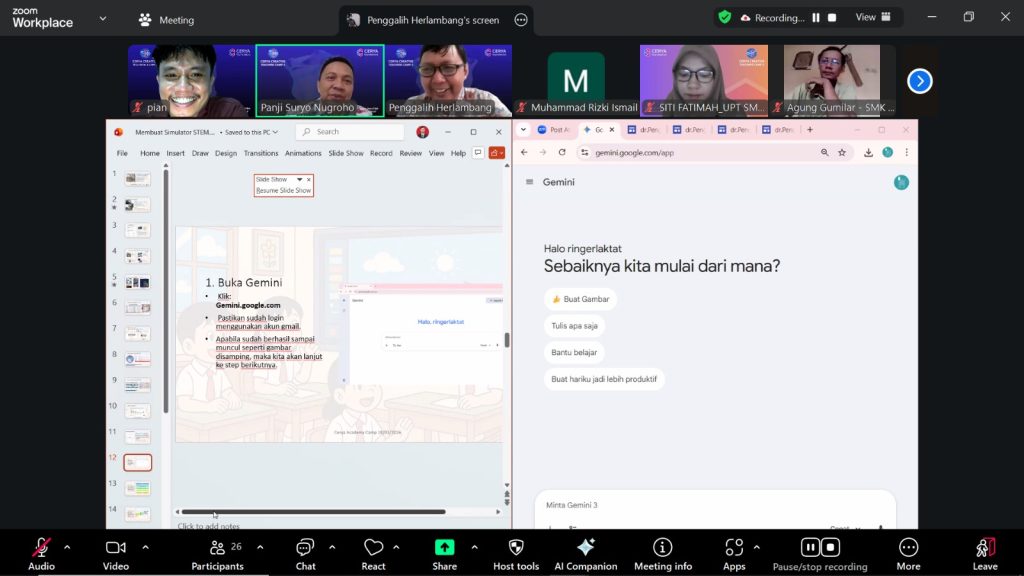The height and width of the screenshot is (576, 1024).
Task: Click the green Share screen button
Action: pyautogui.click(x=444, y=548)
